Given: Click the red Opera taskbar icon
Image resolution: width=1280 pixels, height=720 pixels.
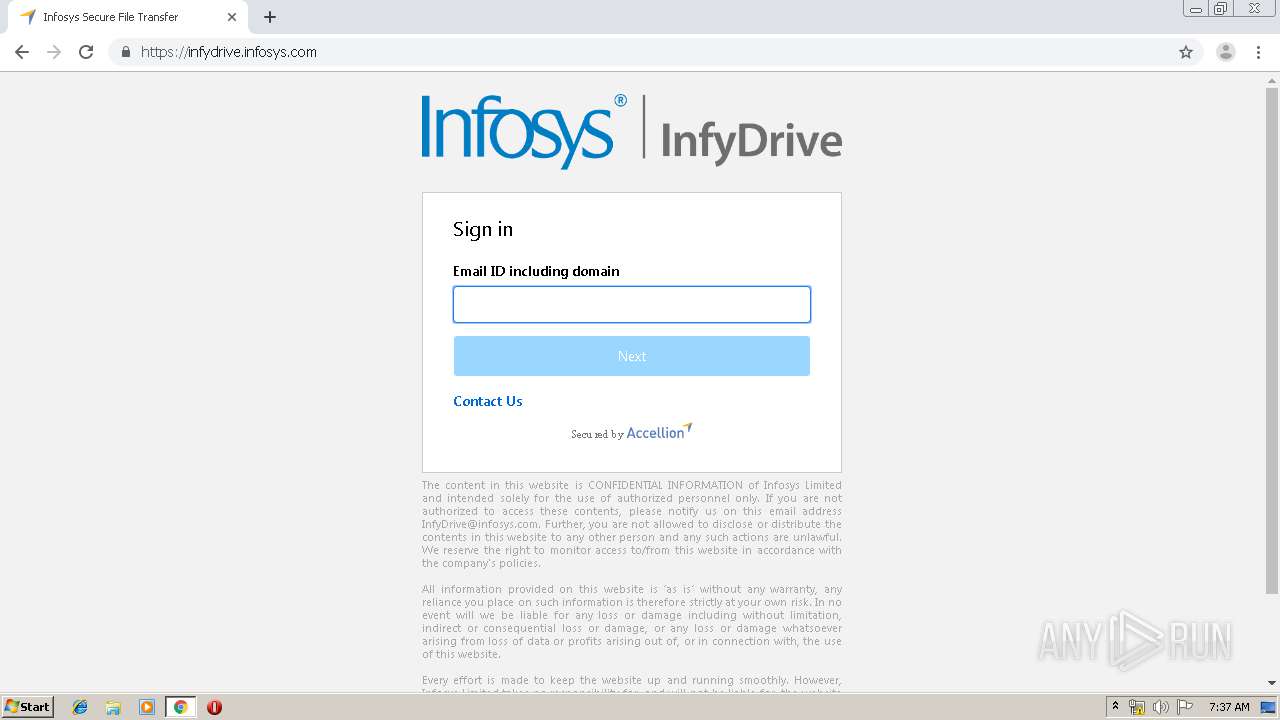Looking at the screenshot, I should coord(214,707).
